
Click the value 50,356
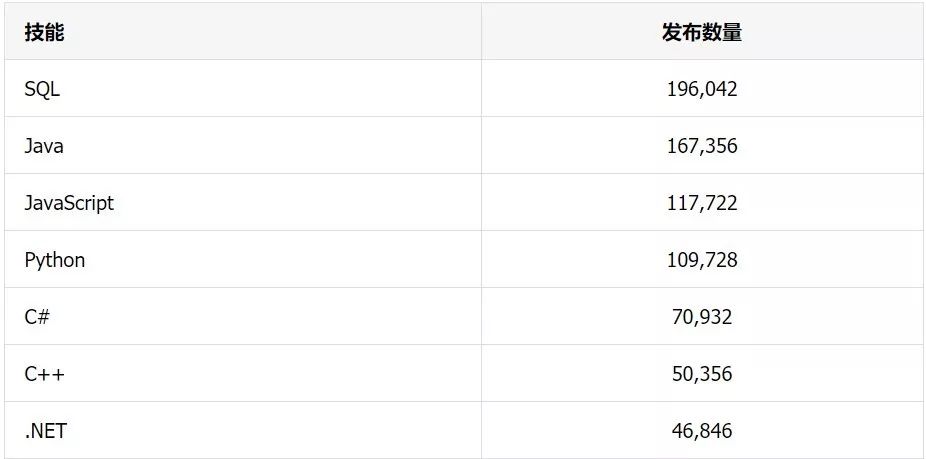[x=702, y=374]
